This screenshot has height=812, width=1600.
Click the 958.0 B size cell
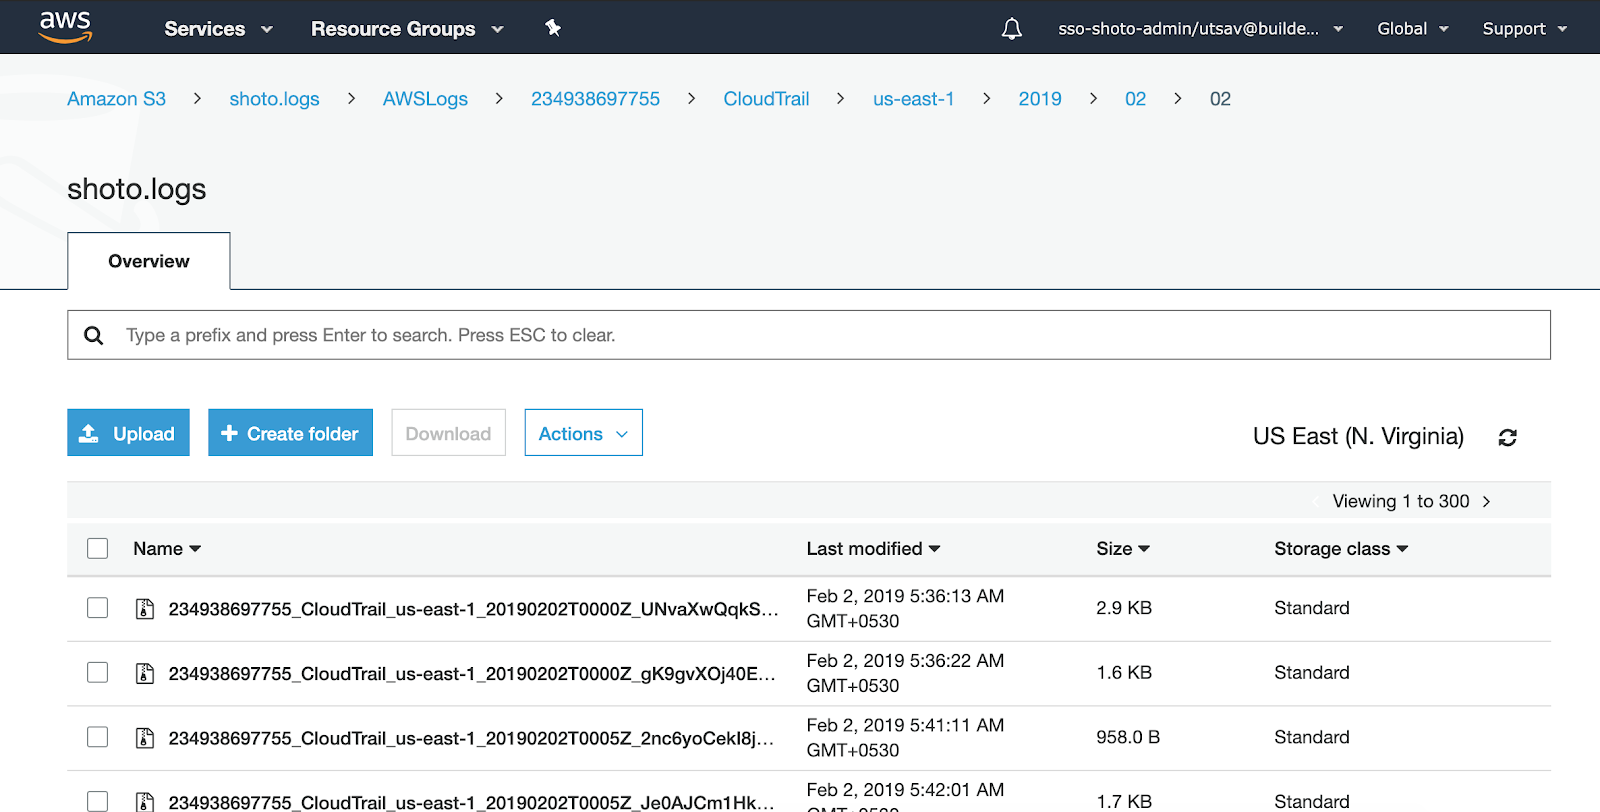coord(1128,737)
